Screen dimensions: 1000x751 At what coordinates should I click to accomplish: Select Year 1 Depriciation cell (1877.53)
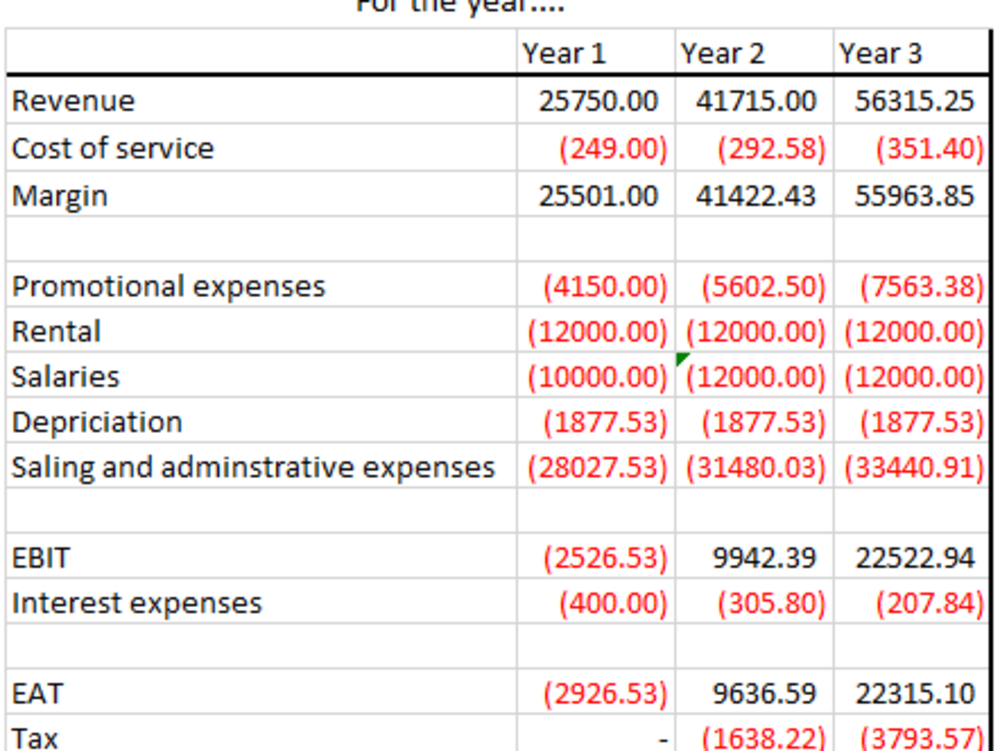click(x=596, y=421)
